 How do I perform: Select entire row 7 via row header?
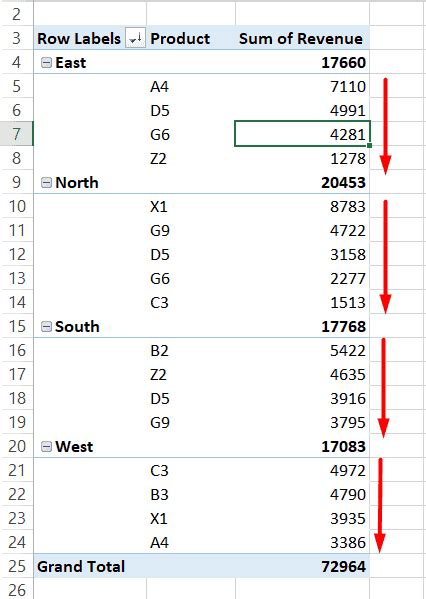pyautogui.click(x=16, y=134)
